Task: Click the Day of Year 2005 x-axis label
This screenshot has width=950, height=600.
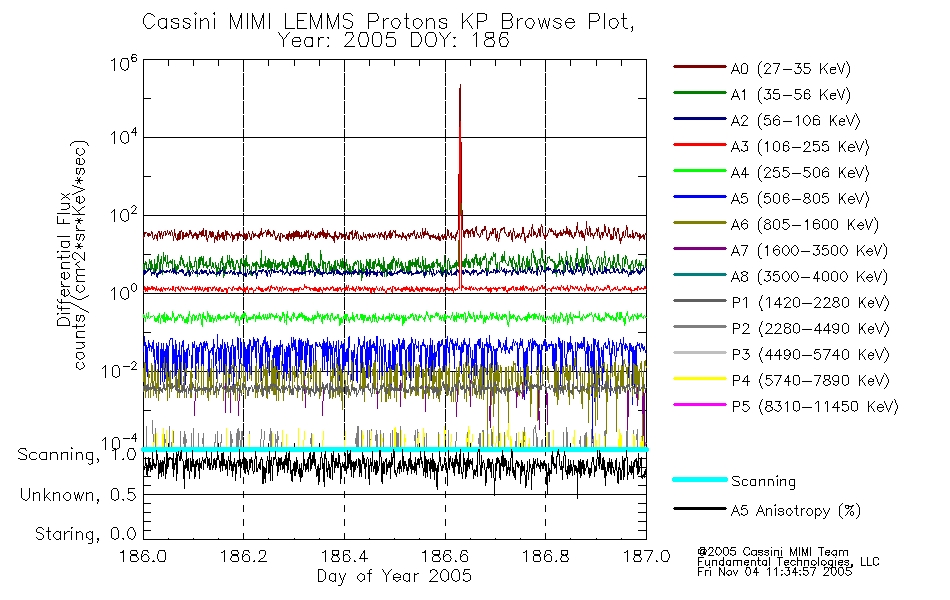Action: 394,576
